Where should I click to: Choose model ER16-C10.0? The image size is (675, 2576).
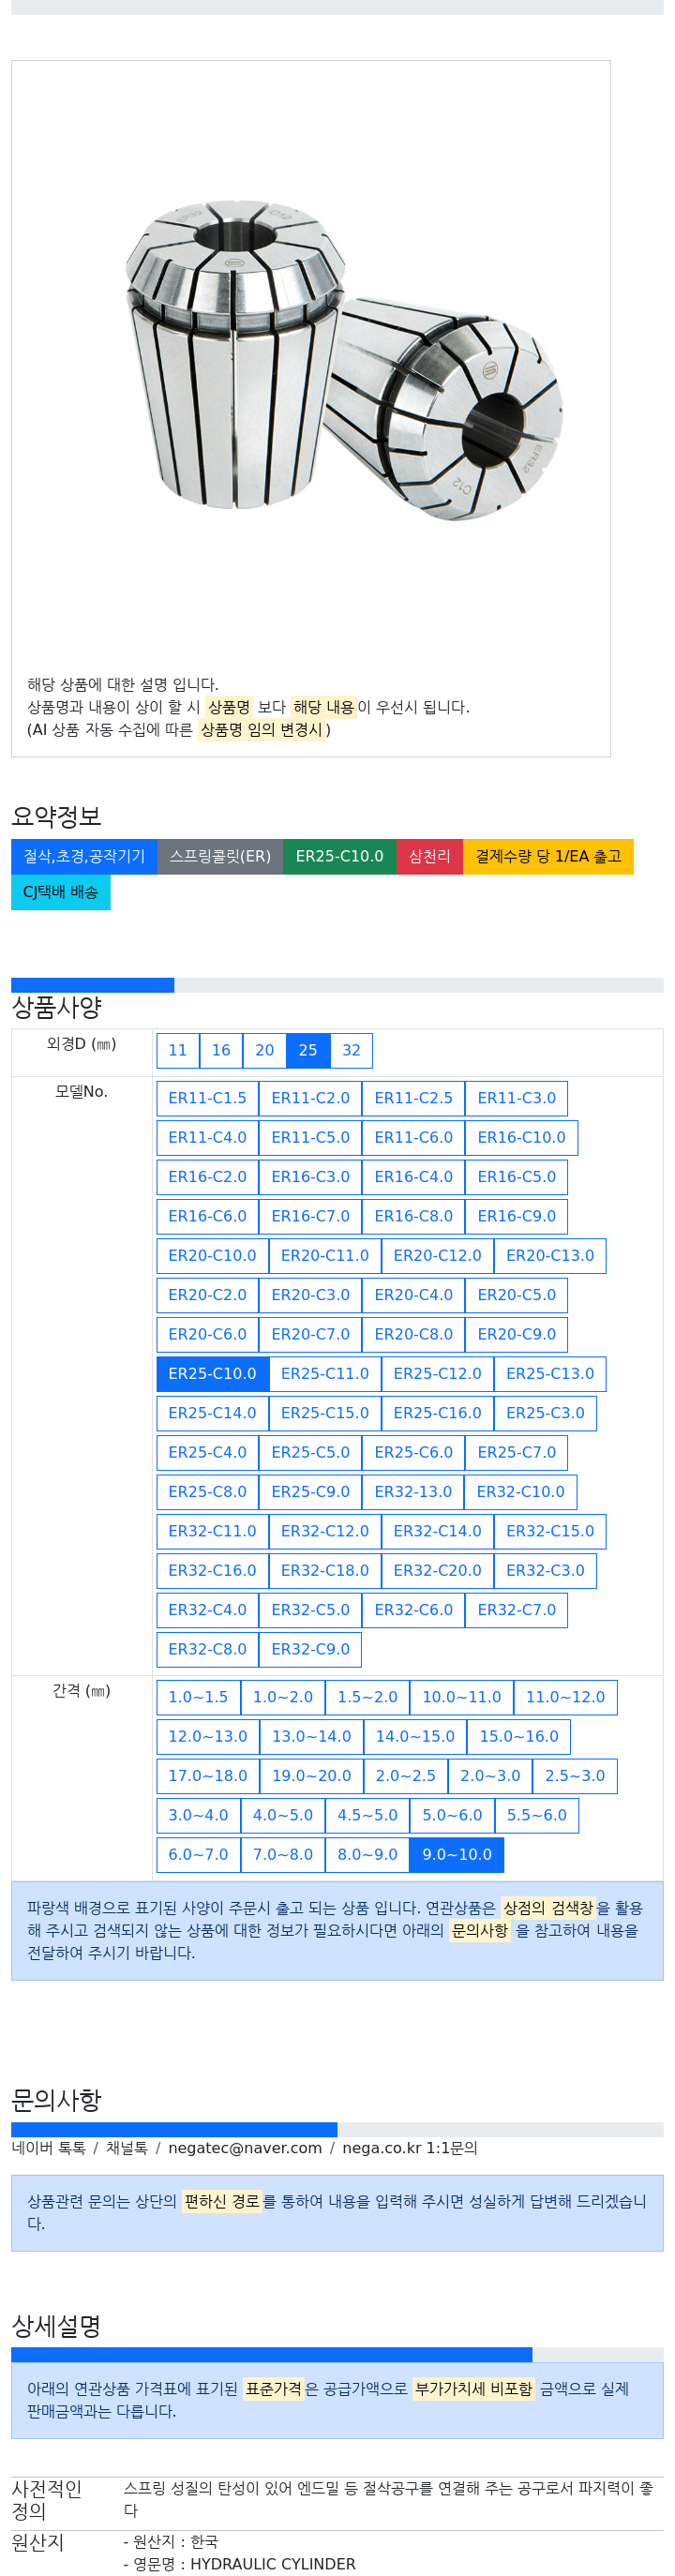click(521, 1137)
